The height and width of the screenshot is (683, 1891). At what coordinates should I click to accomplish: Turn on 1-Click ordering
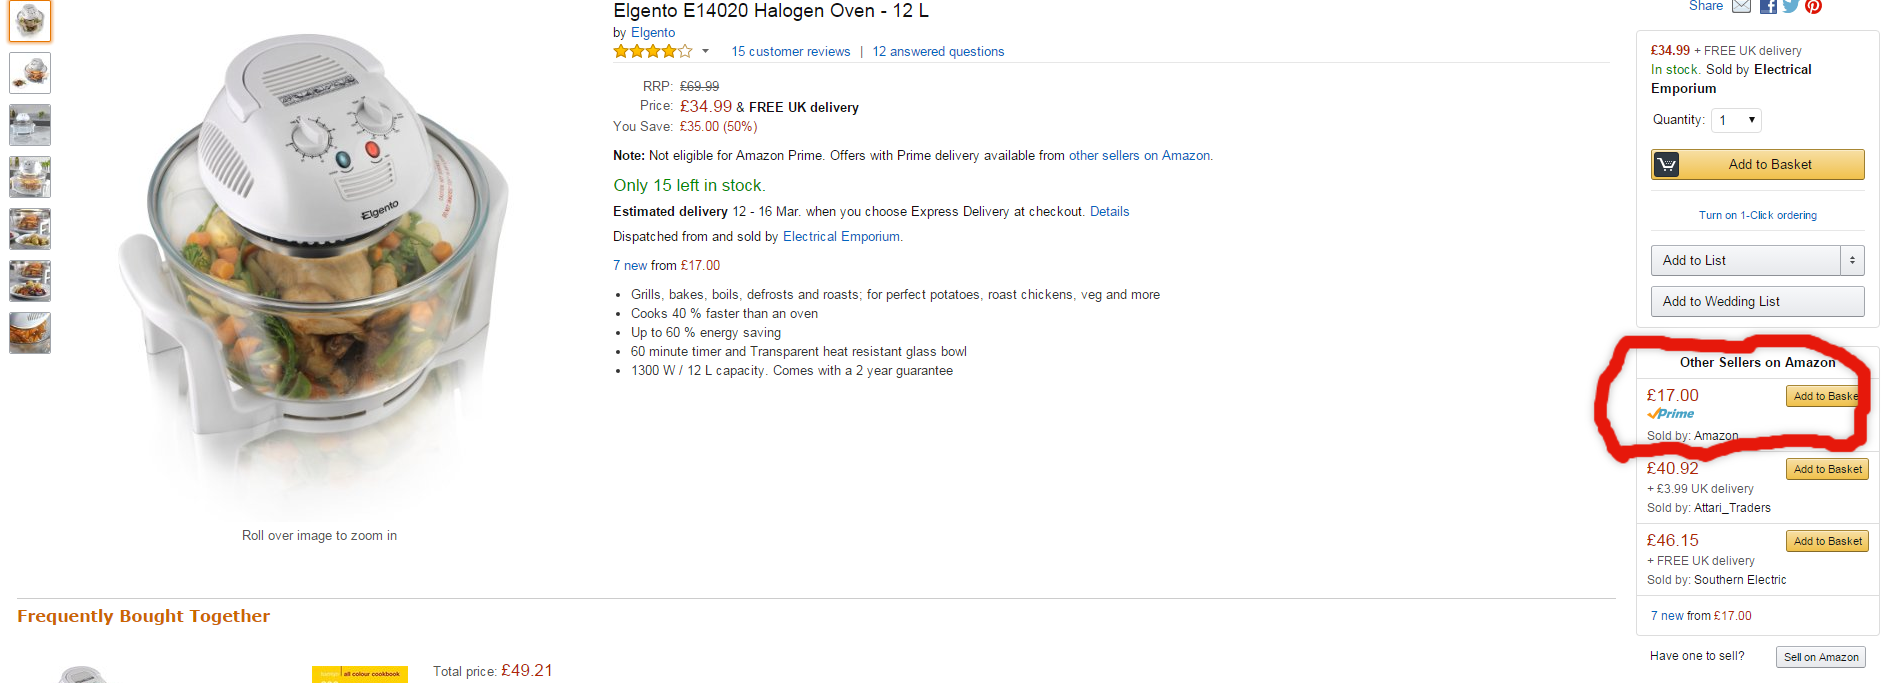pos(1757,215)
